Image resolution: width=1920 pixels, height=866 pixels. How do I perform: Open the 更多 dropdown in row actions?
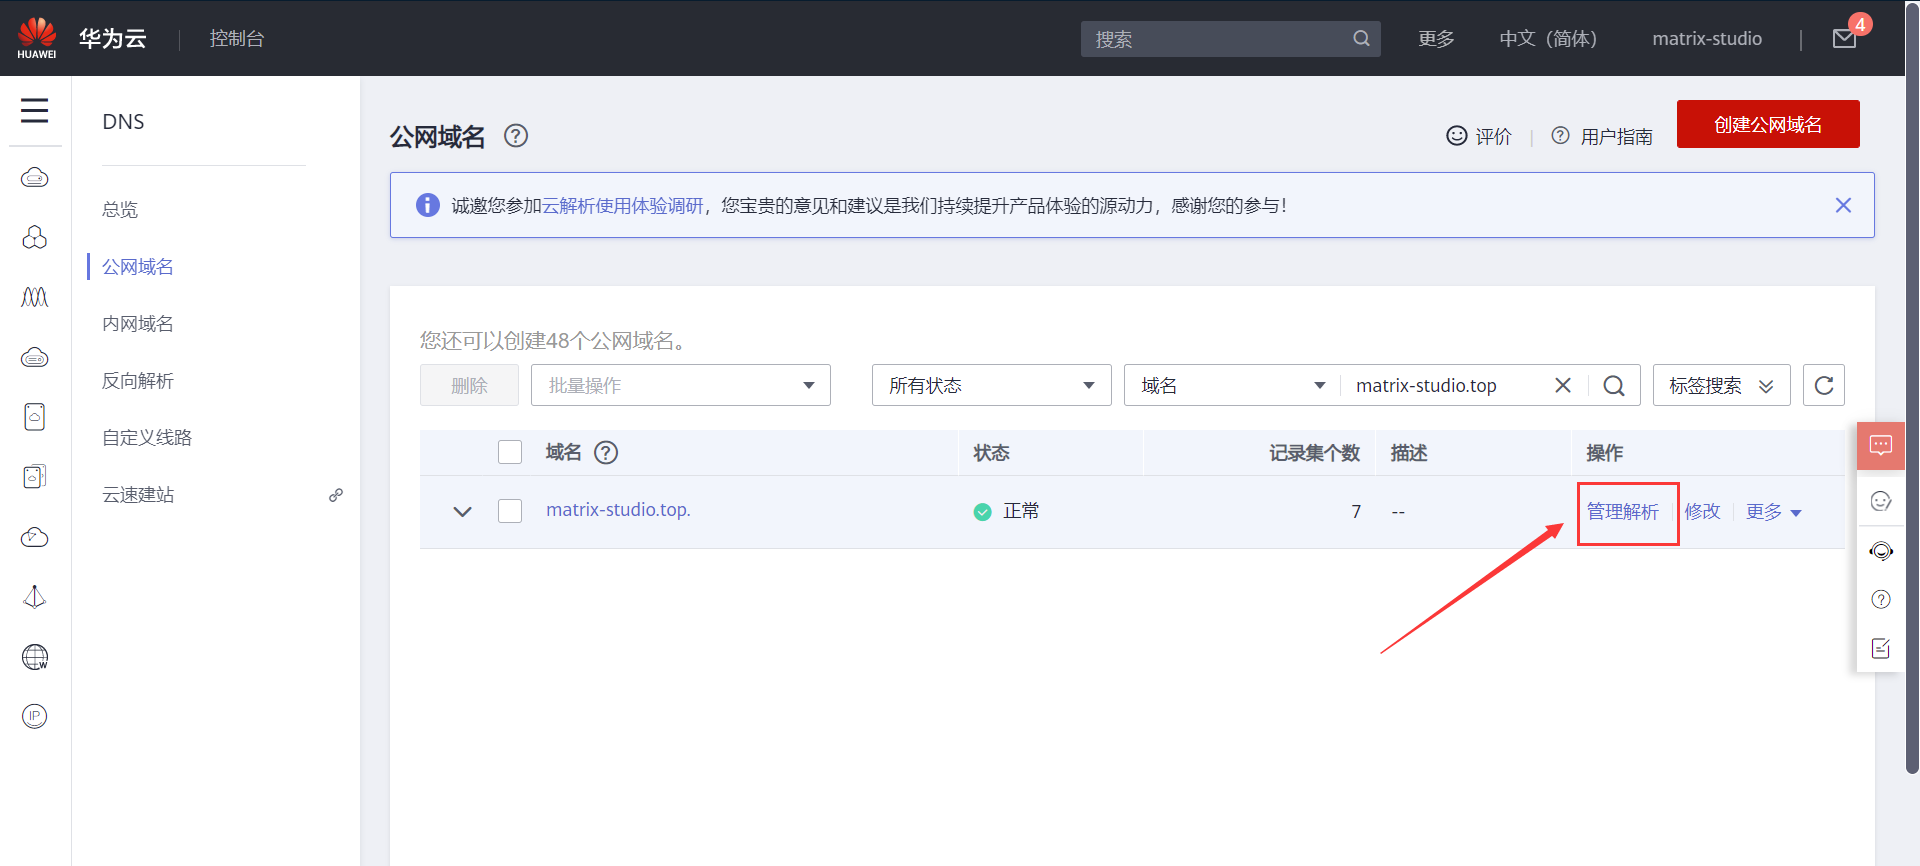[x=1774, y=512]
